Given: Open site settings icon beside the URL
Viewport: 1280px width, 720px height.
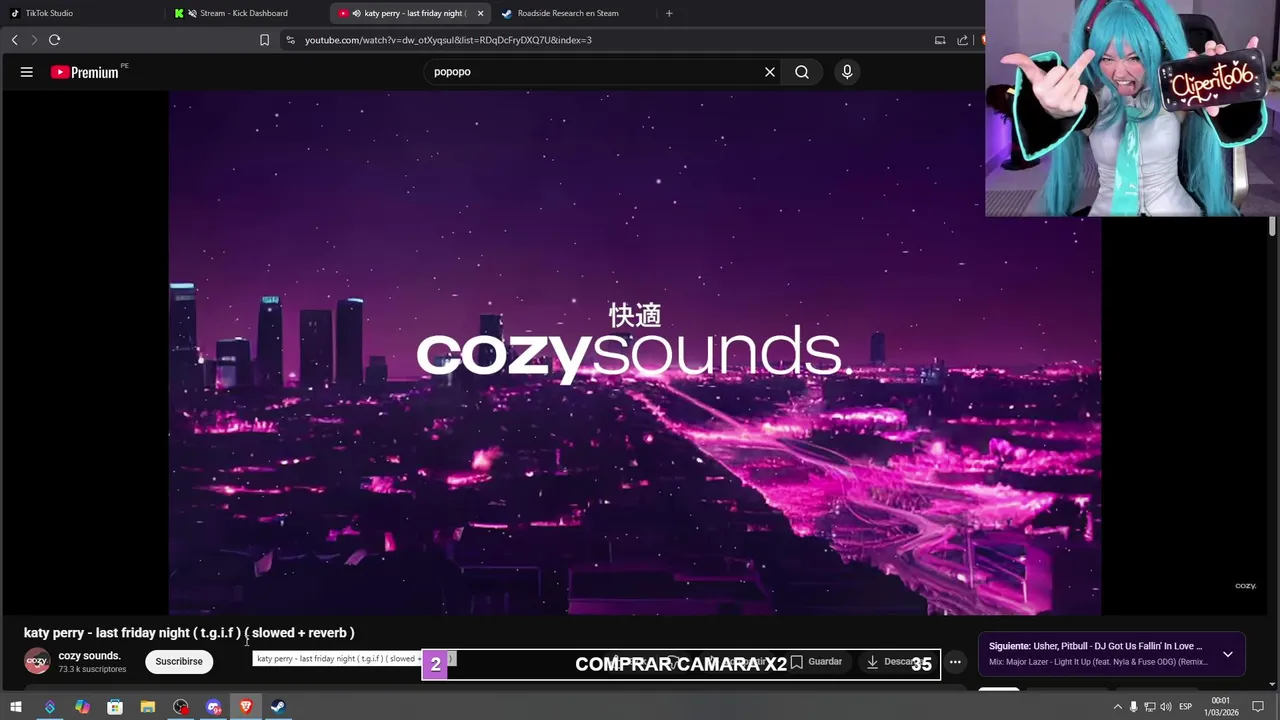Looking at the screenshot, I should pos(290,40).
